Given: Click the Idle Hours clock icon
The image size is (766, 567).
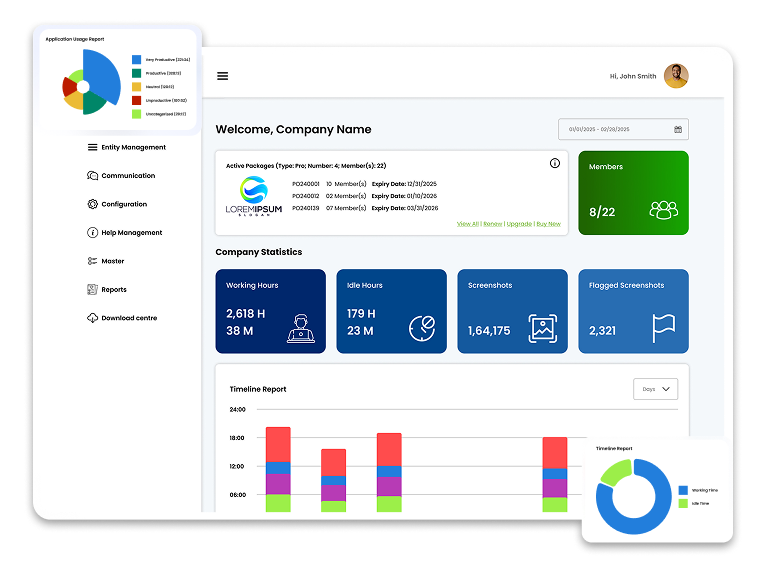Looking at the screenshot, I should click(422, 328).
